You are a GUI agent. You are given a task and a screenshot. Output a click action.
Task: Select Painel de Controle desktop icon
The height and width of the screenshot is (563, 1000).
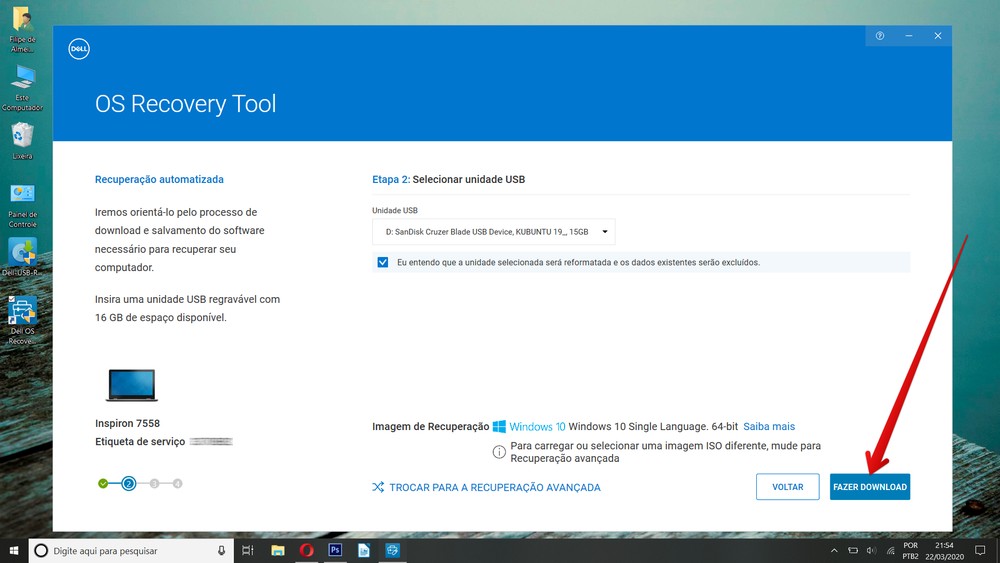(x=22, y=205)
